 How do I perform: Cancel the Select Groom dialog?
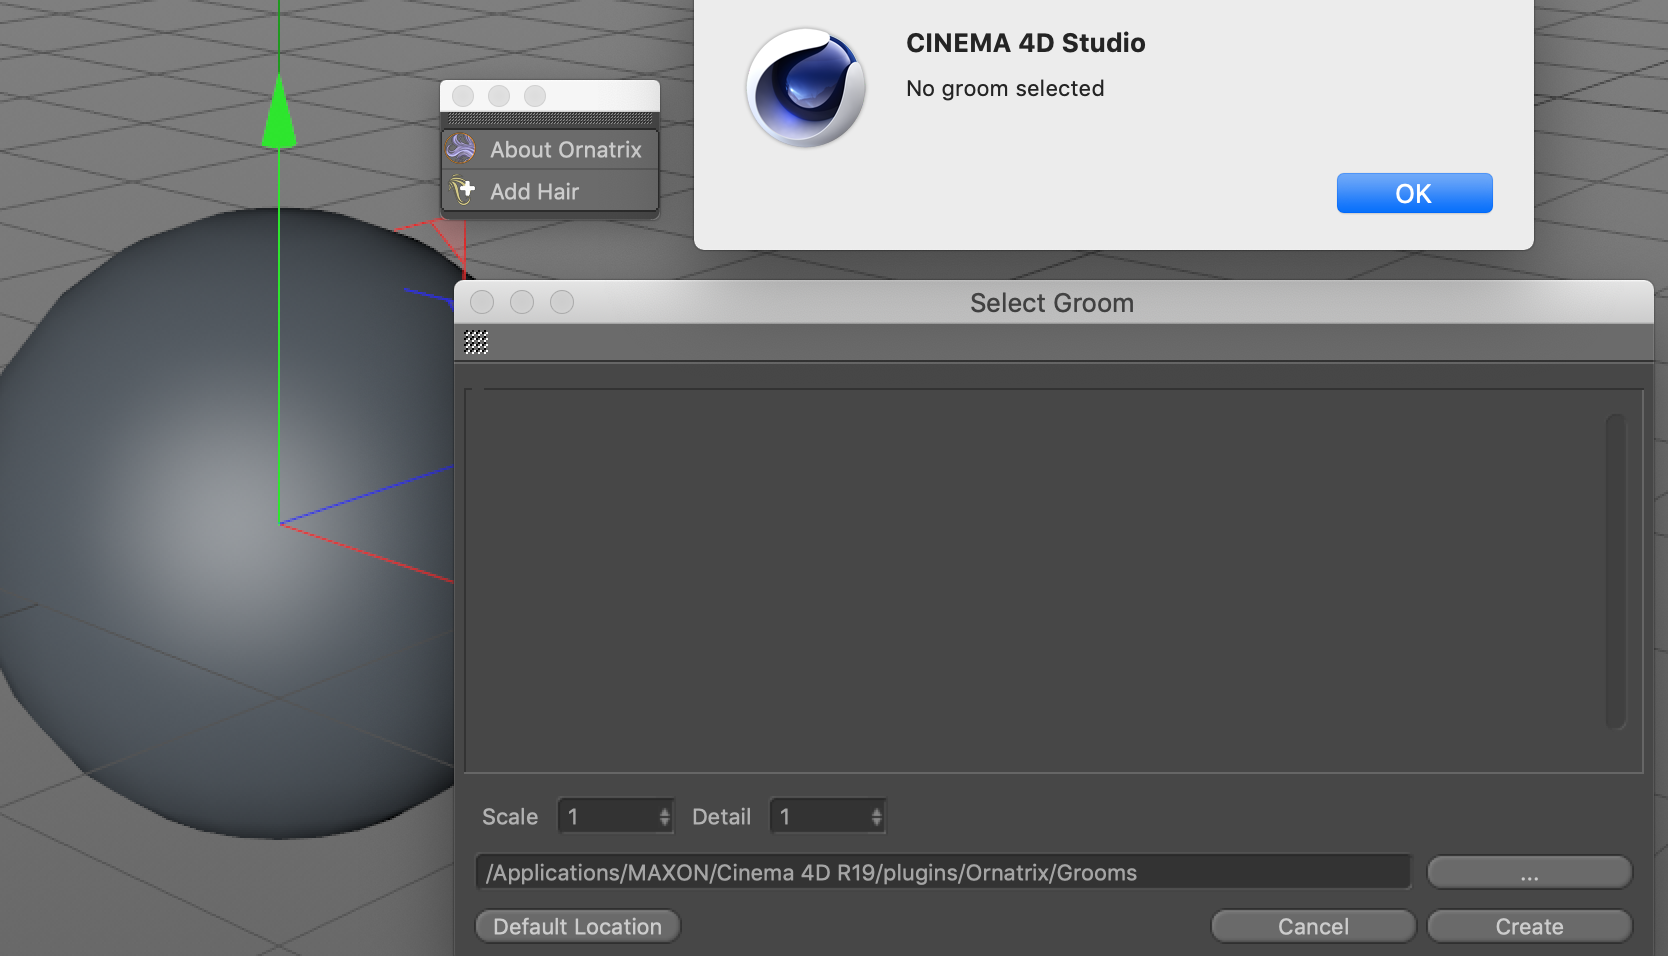click(1312, 927)
